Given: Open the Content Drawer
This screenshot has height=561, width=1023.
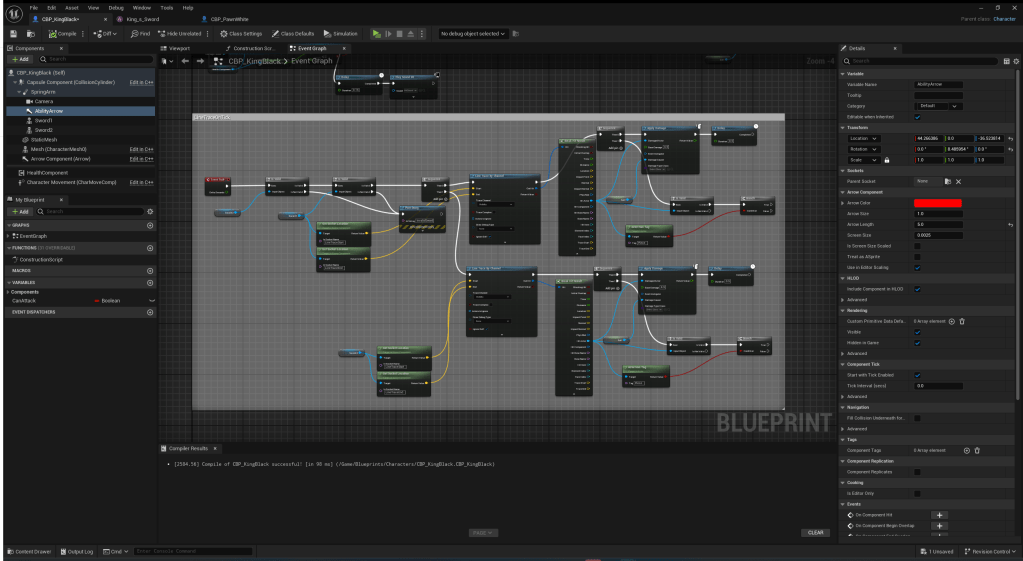Looking at the screenshot, I should coord(29,551).
